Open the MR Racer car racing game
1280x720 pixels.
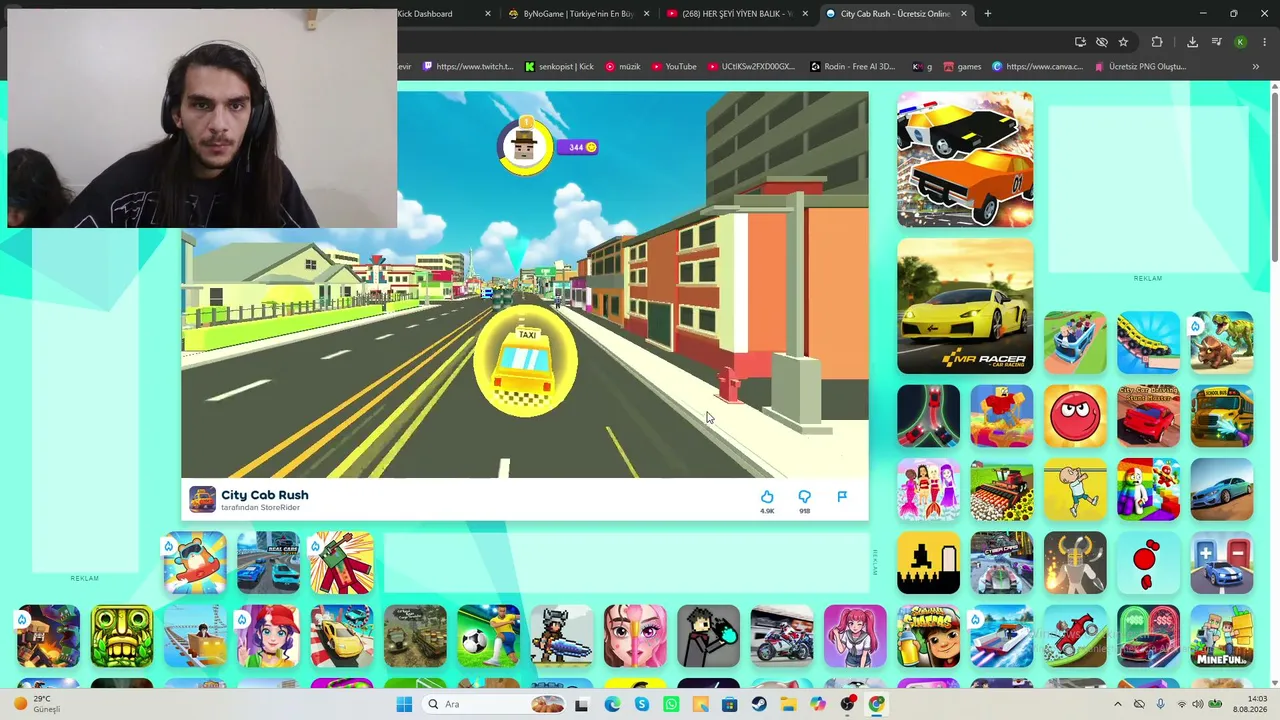tap(965, 306)
